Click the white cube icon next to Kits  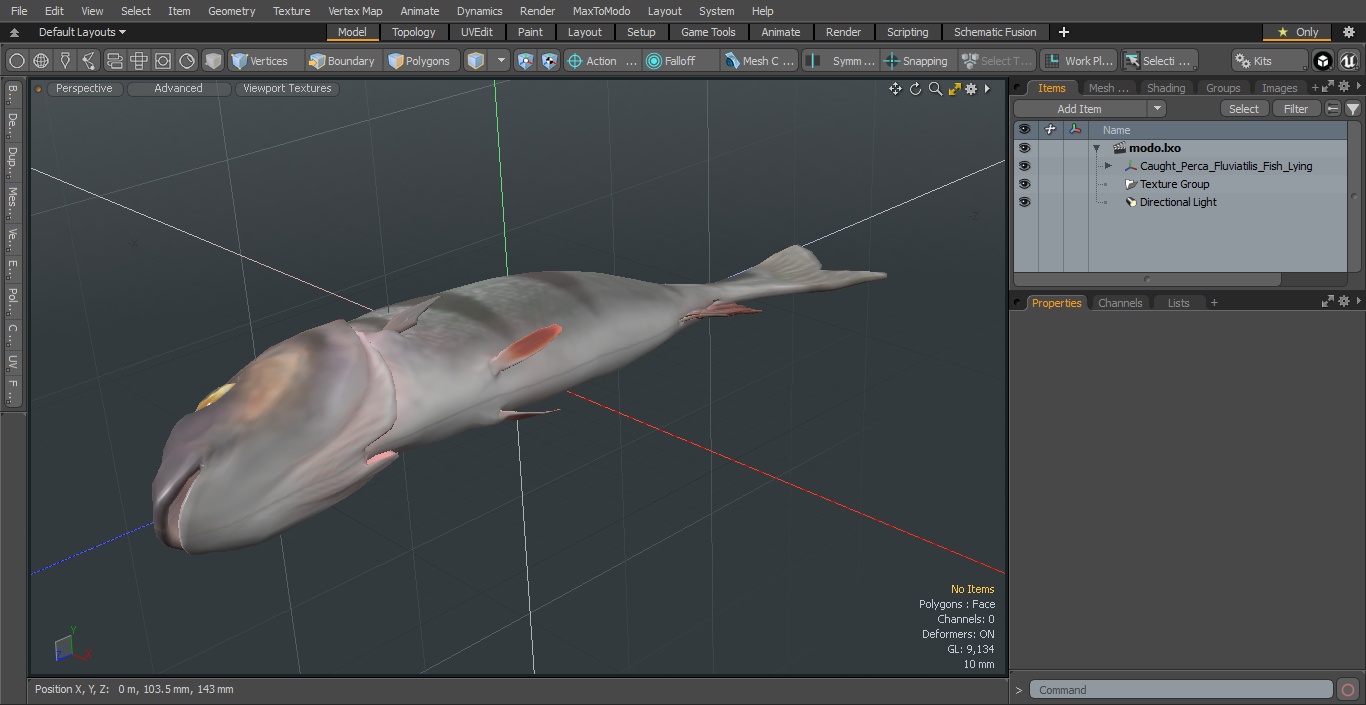coord(1322,61)
